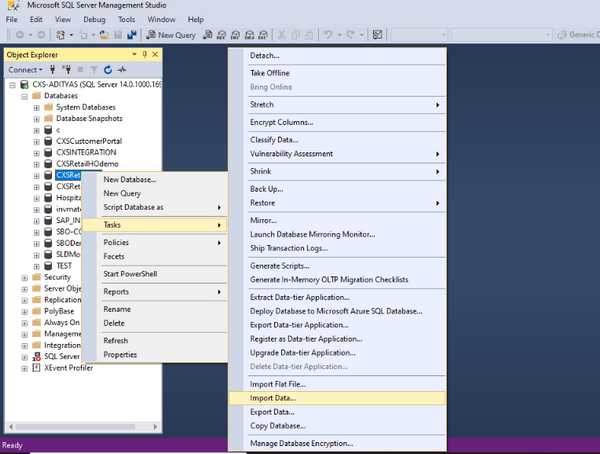Select Detach... from the Tasks submenu

337,56
